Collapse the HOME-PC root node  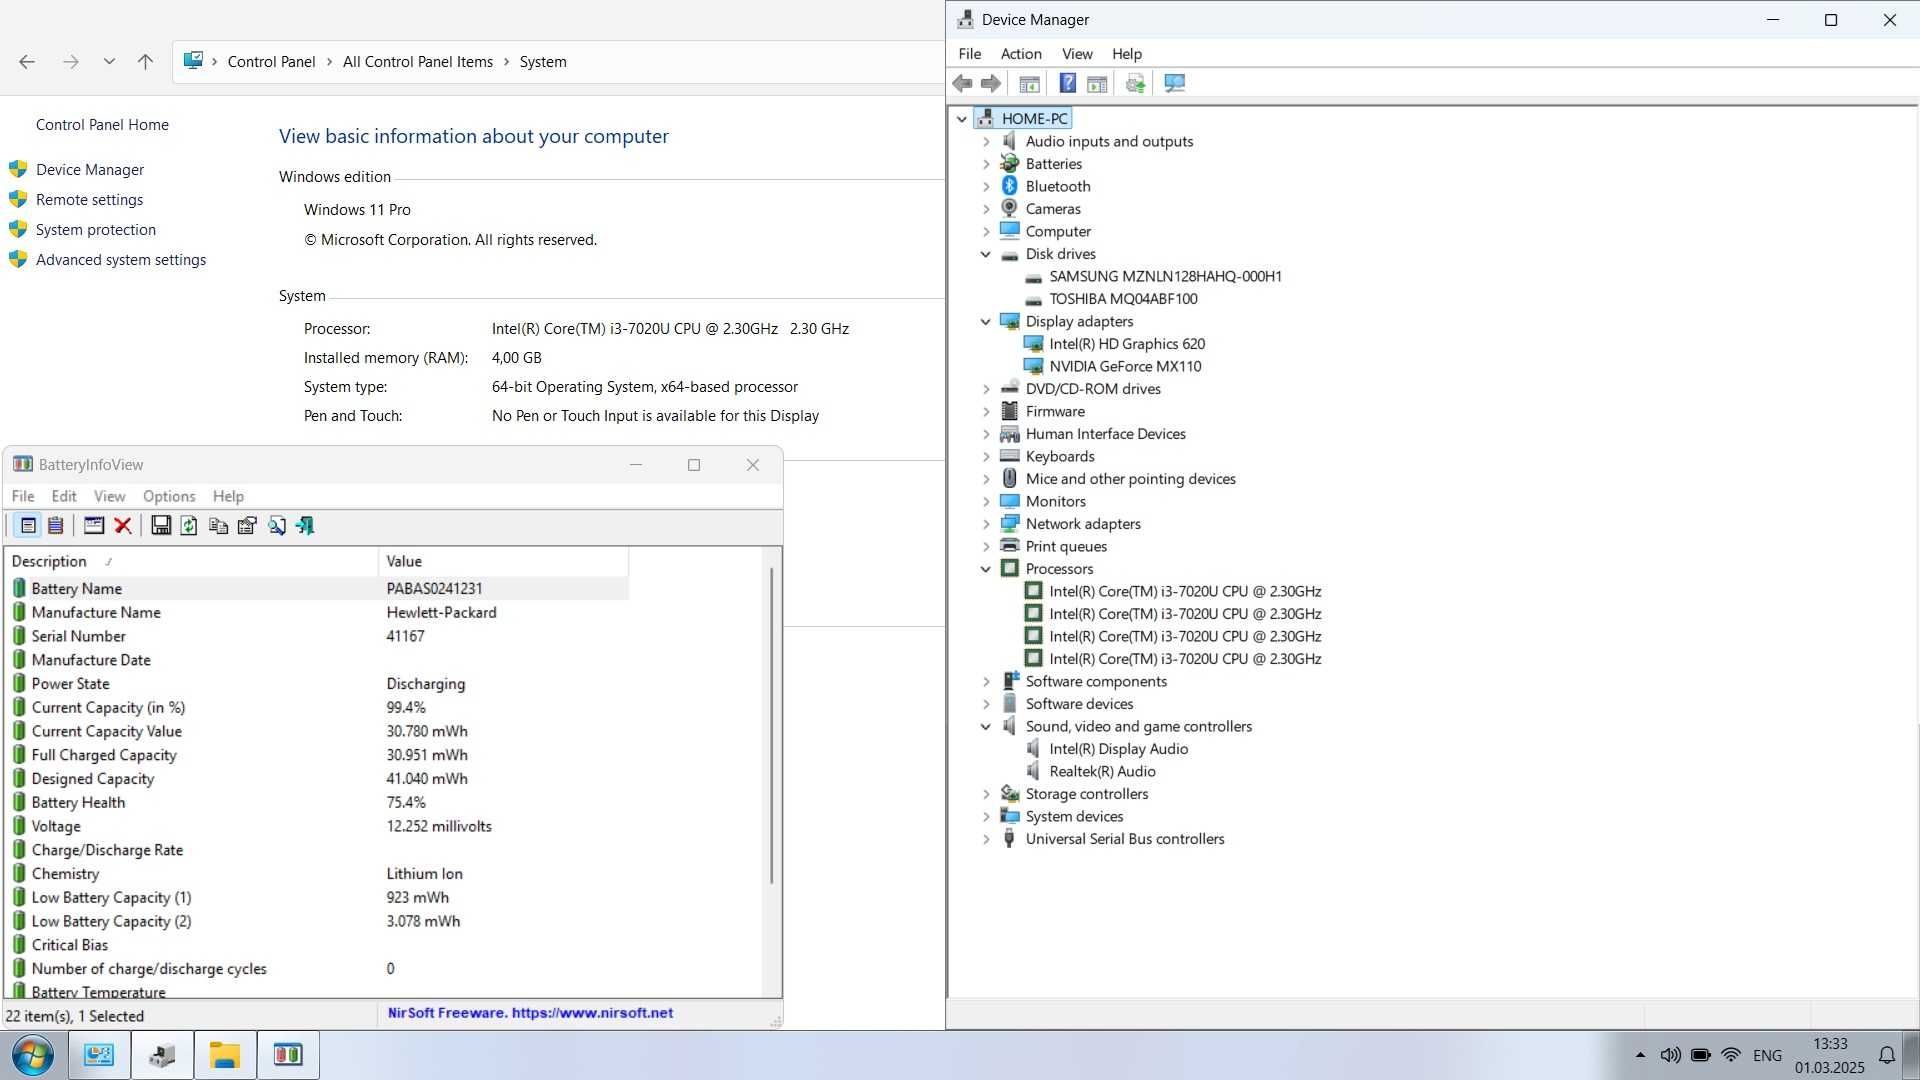click(962, 119)
